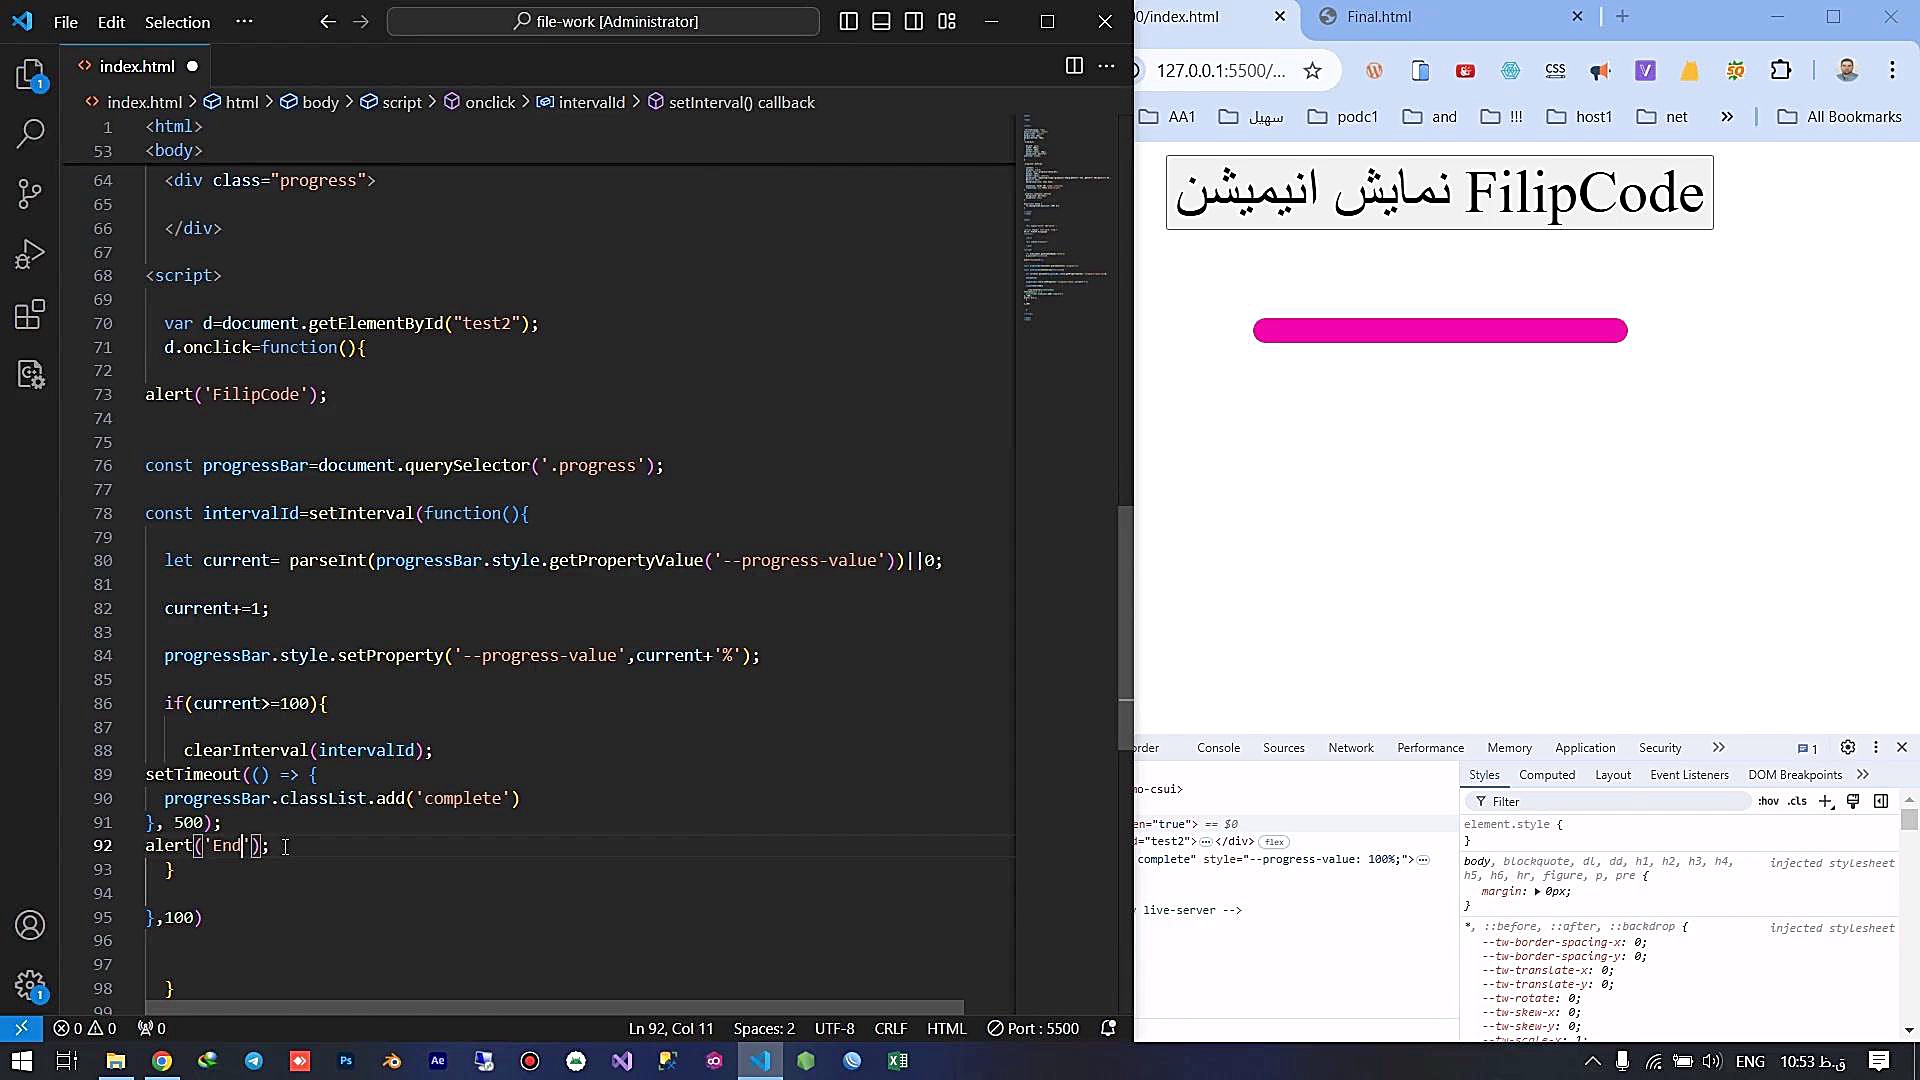This screenshot has width=1920, height=1080.
Task: Change the HTML language mode
Action: tap(946, 1028)
